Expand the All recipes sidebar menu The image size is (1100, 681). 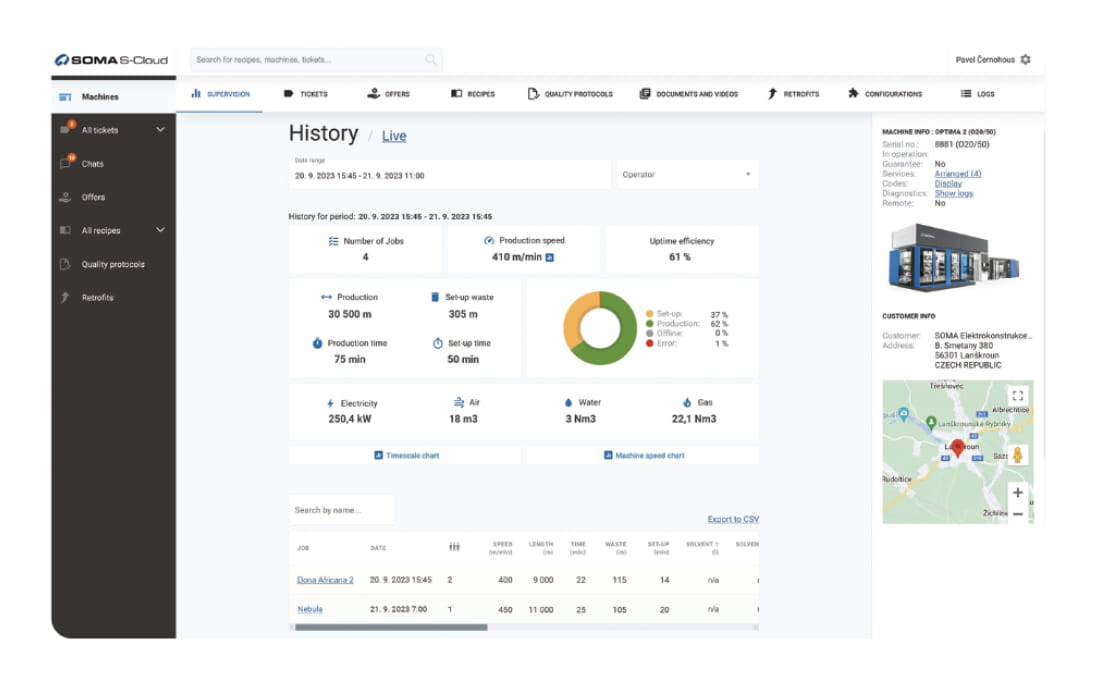[160, 230]
